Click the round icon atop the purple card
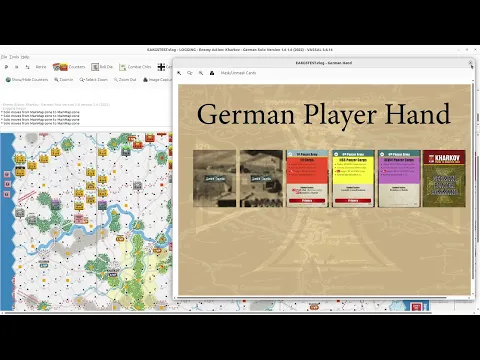Screen dimensions: 480x360 point(382,154)
